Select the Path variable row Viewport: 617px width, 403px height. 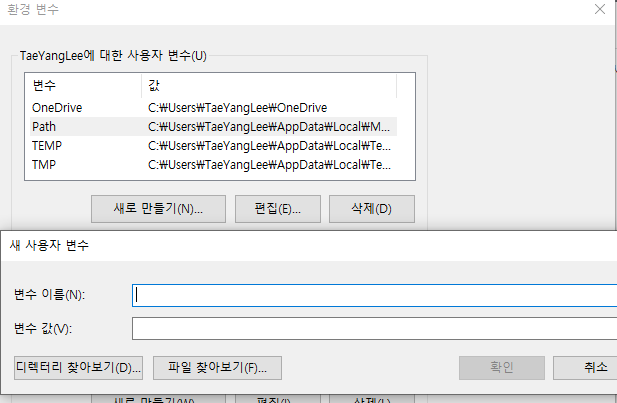click(x=213, y=126)
